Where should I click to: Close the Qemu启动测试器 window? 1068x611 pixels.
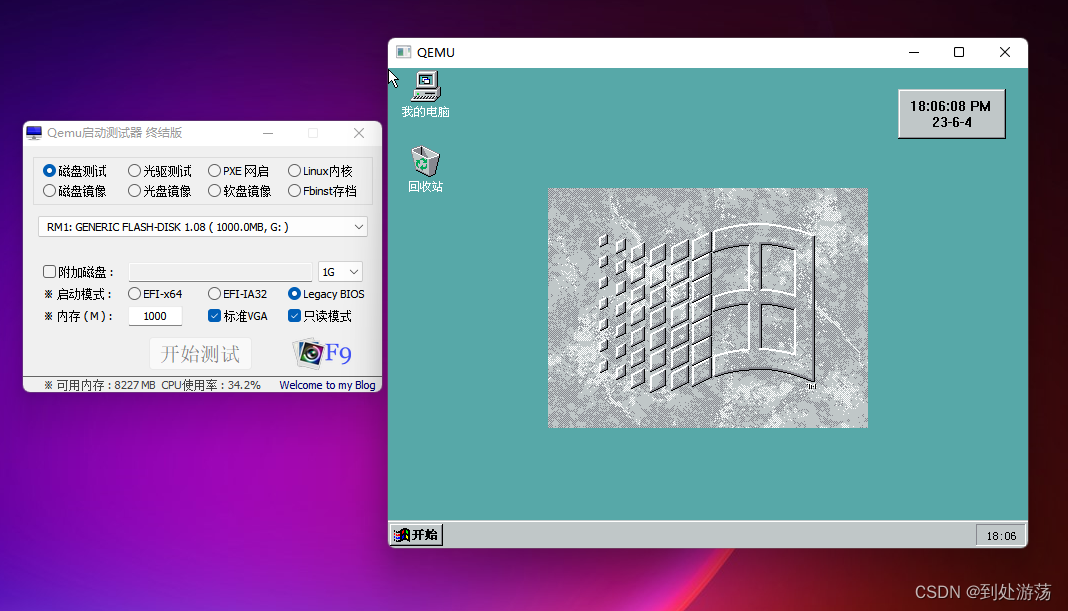point(359,133)
